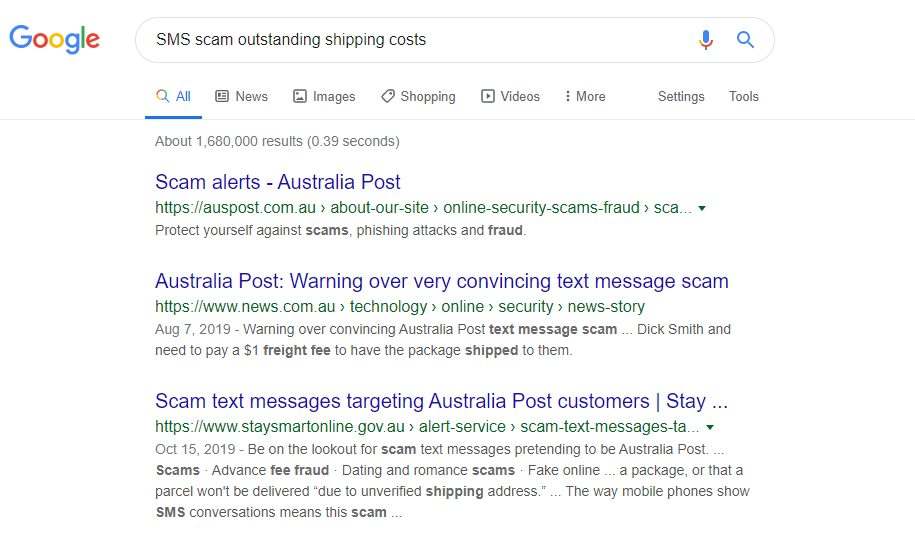Screen dimensions: 915x537
Task: Select the News tab
Action: pyautogui.click(x=242, y=97)
